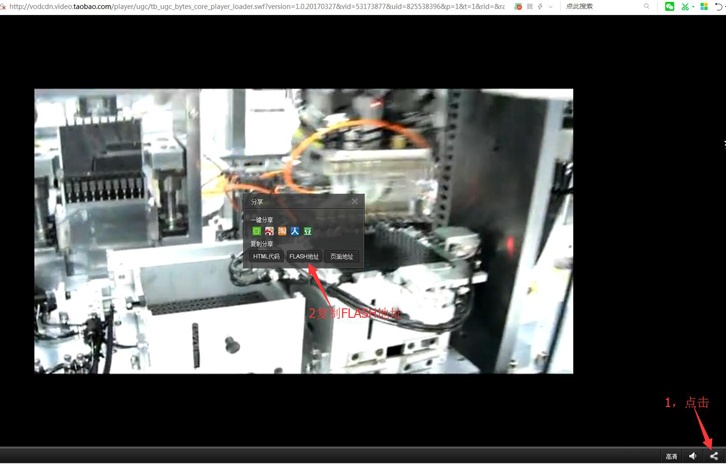Open the colorful grid apps icon

coord(704,6)
